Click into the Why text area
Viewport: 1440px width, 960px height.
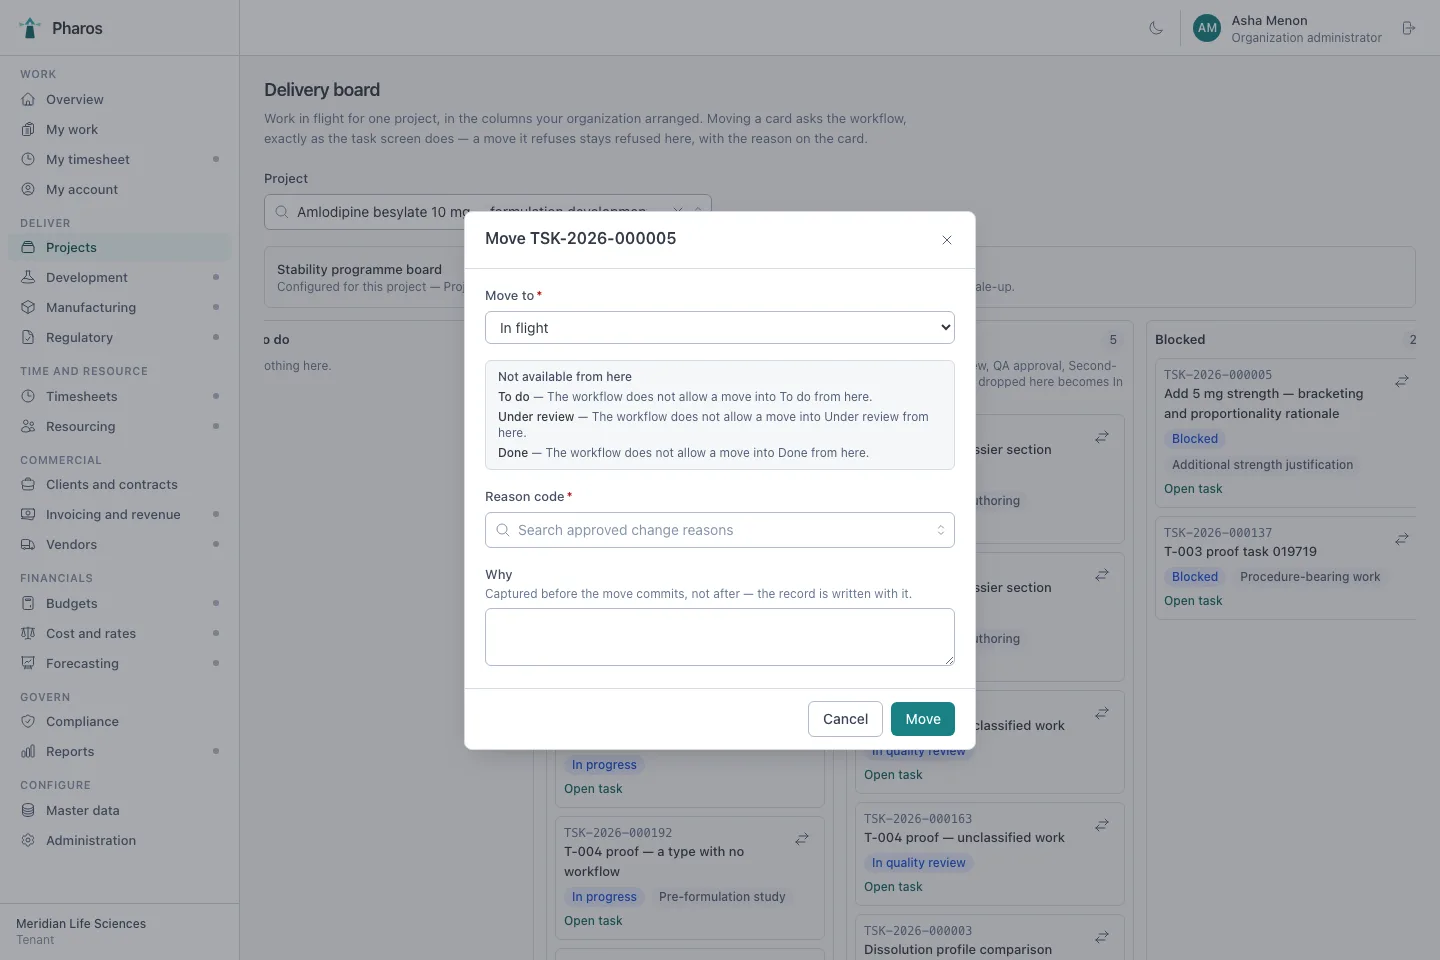point(720,637)
